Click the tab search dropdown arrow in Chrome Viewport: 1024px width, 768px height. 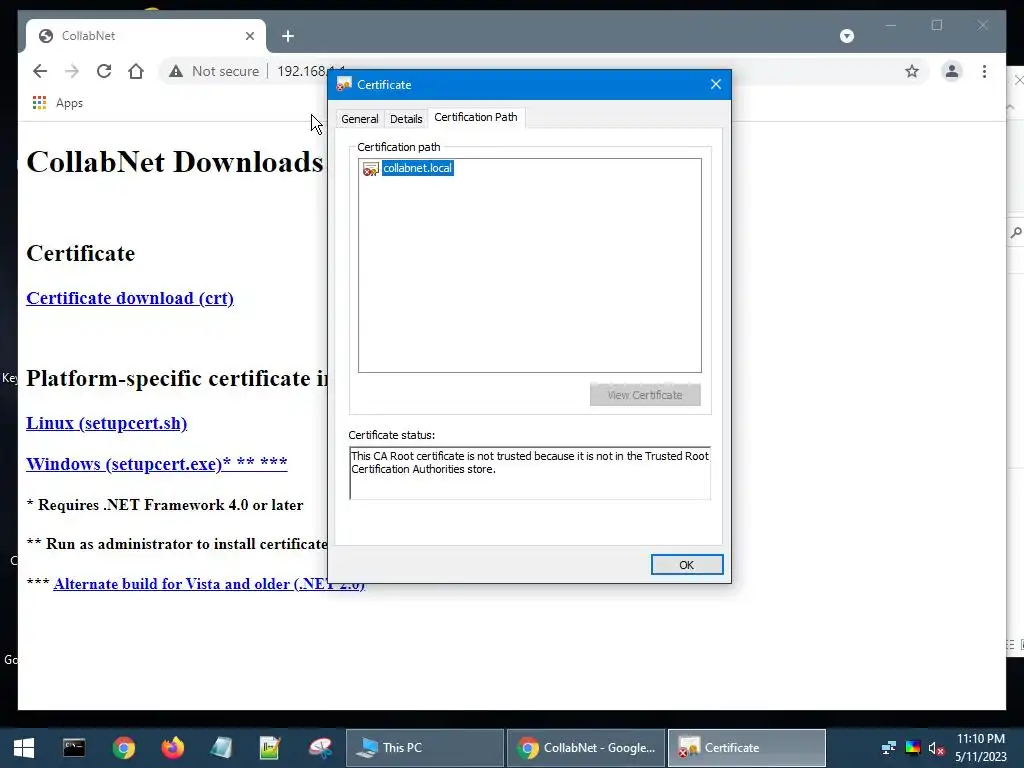846,36
